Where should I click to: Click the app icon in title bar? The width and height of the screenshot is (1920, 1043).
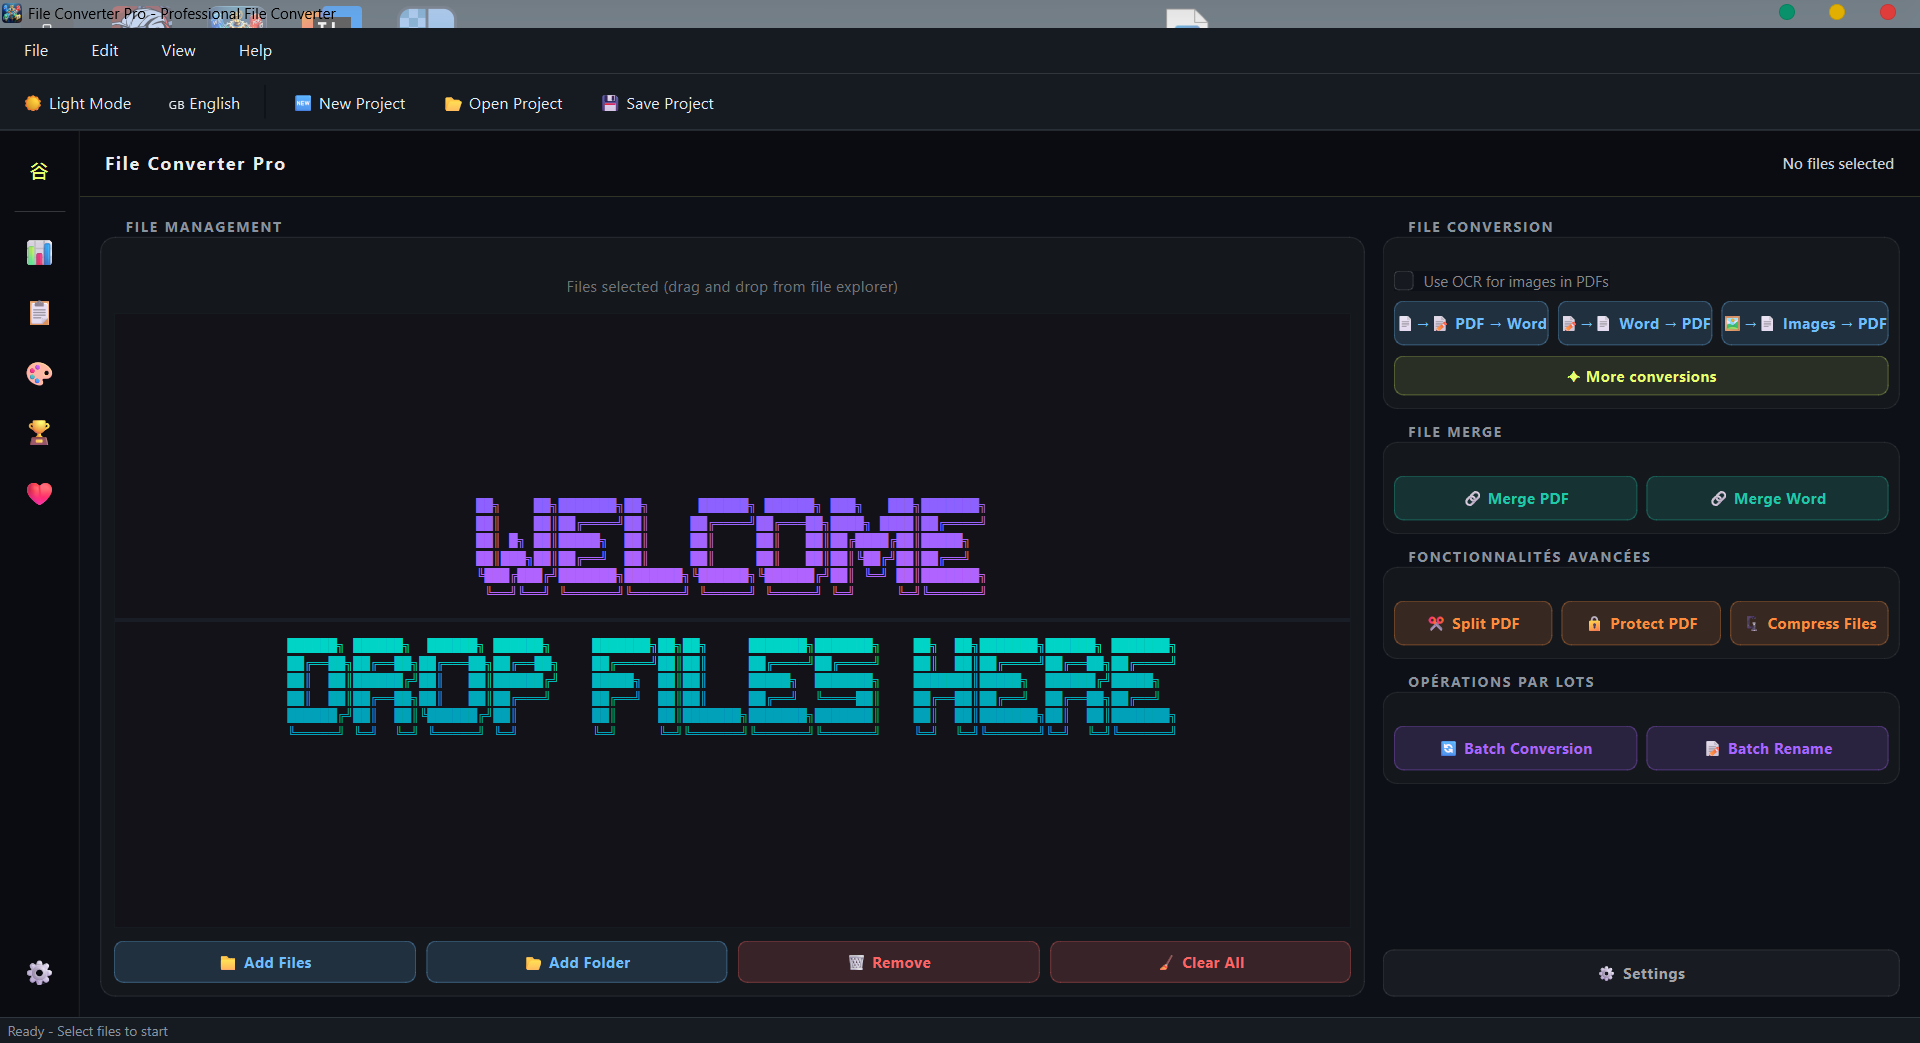click(x=12, y=13)
